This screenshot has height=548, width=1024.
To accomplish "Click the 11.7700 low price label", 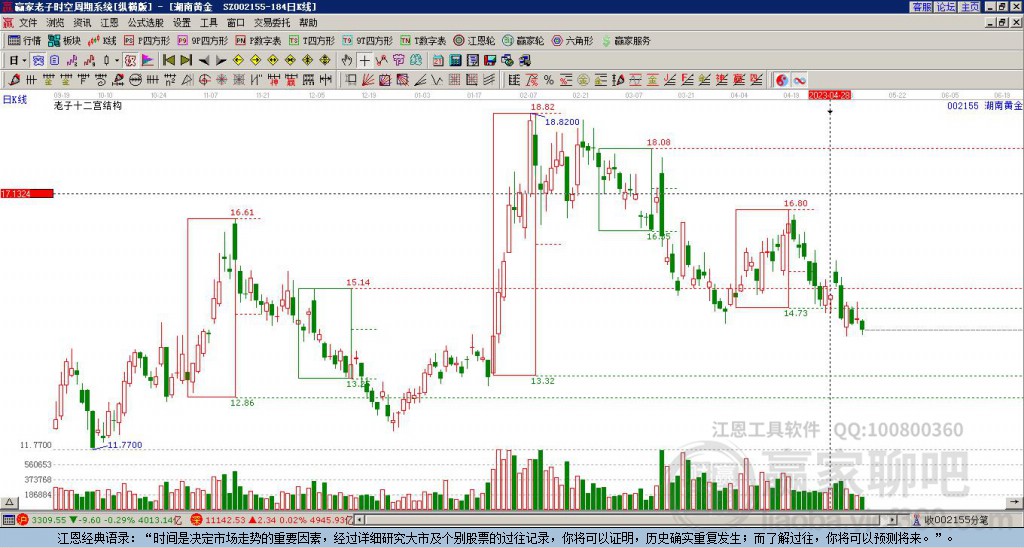I will click(125, 445).
